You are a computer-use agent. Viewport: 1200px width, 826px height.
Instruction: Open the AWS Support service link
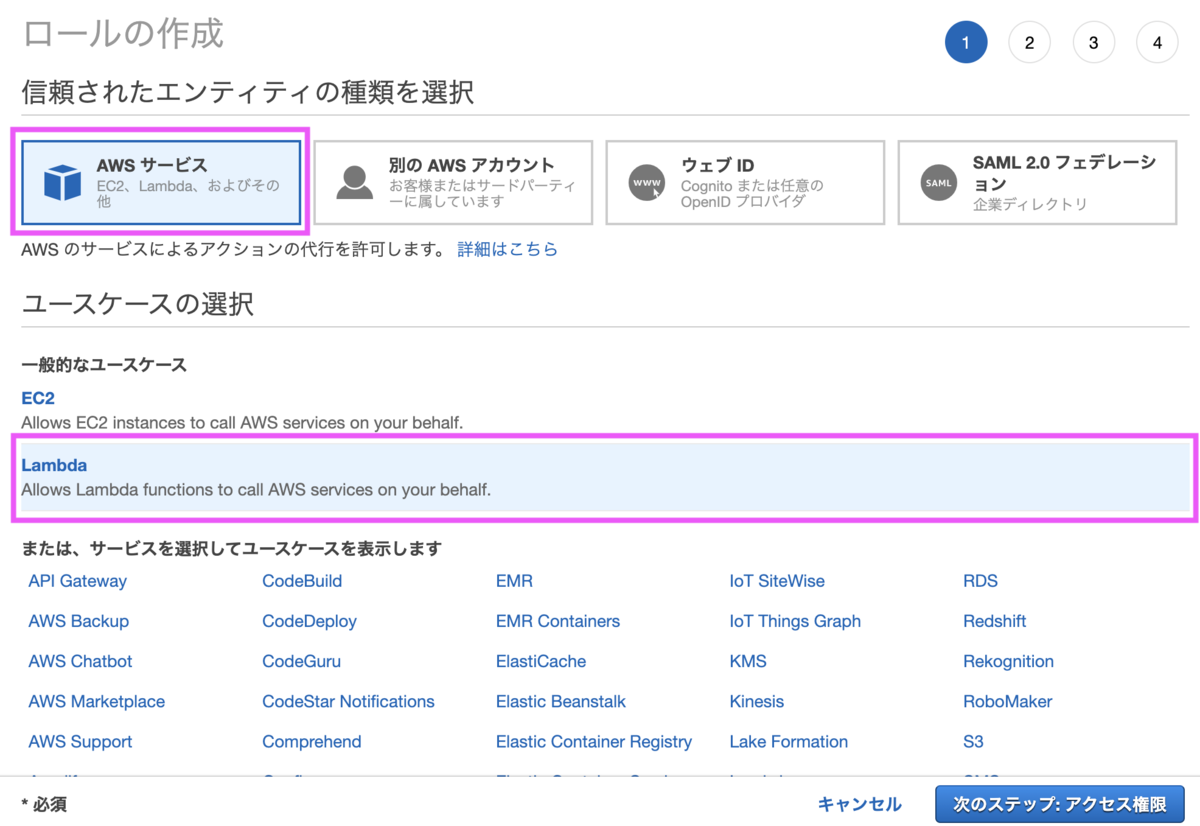click(x=80, y=741)
